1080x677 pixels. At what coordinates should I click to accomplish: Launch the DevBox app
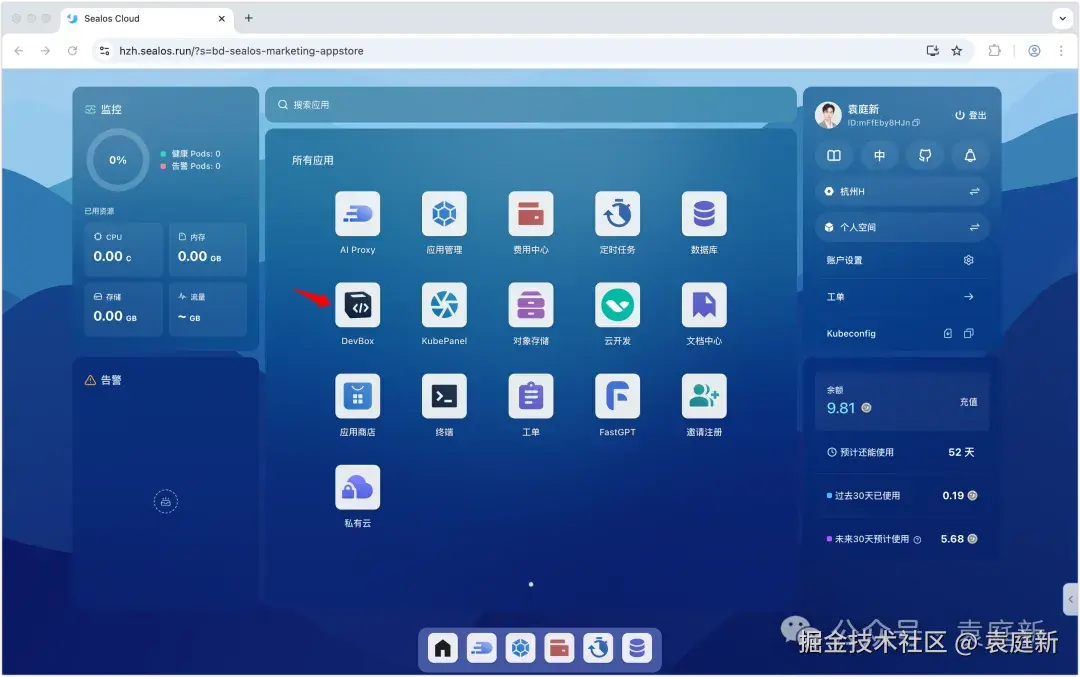pos(357,305)
